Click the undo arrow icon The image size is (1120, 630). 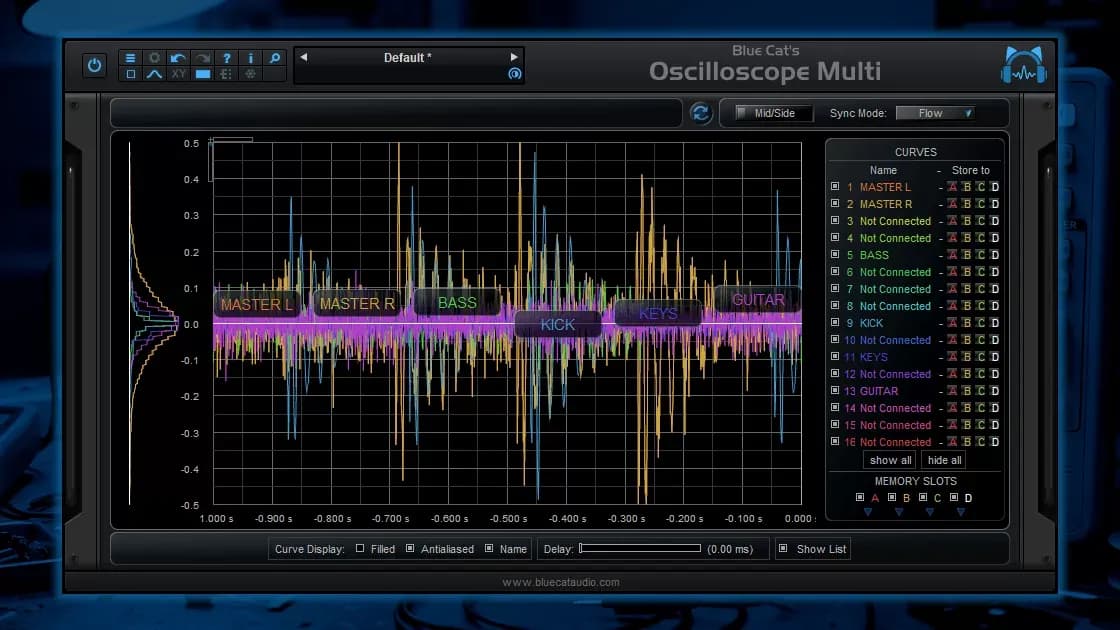(x=178, y=58)
